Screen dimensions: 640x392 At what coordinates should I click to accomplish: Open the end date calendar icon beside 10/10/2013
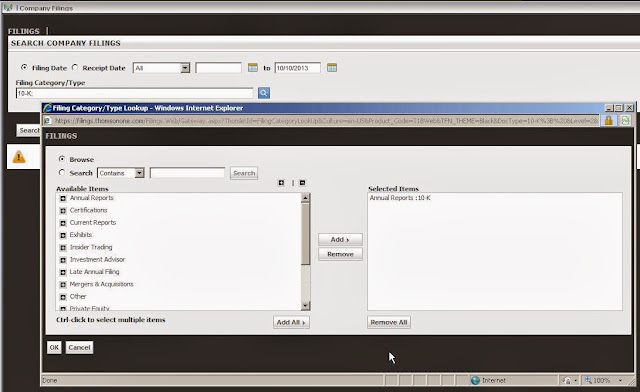[x=332, y=68]
